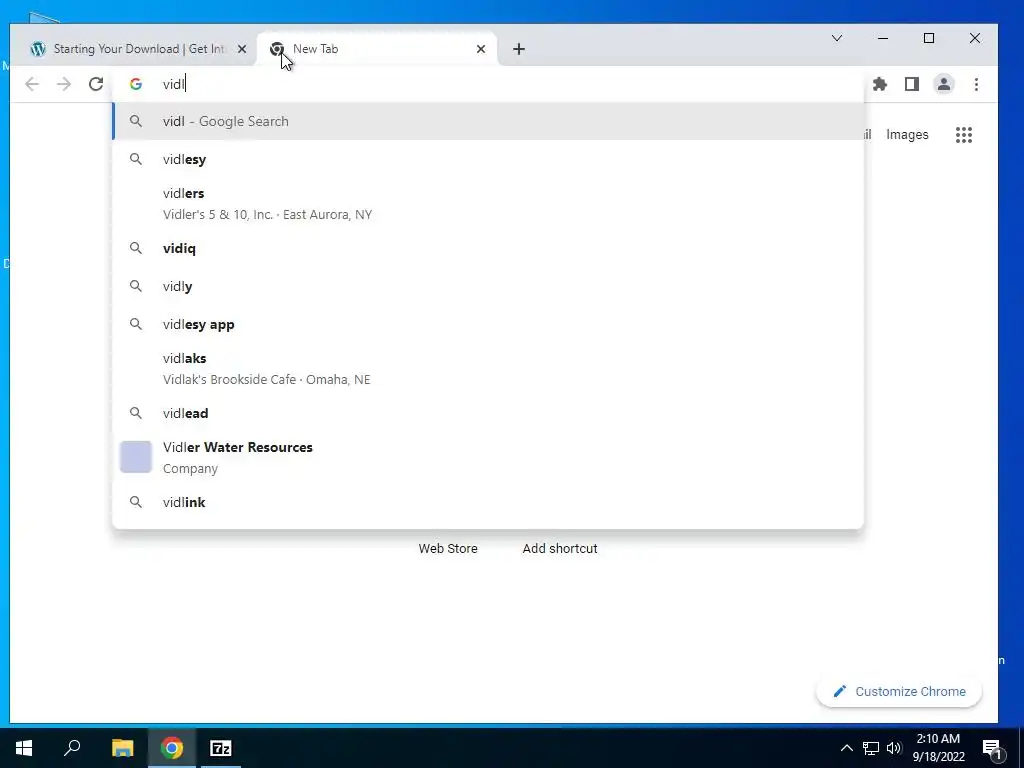1024x768 pixels.
Task: Choose 'vidl - Google Search' suggestion
Action: [488, 121]
